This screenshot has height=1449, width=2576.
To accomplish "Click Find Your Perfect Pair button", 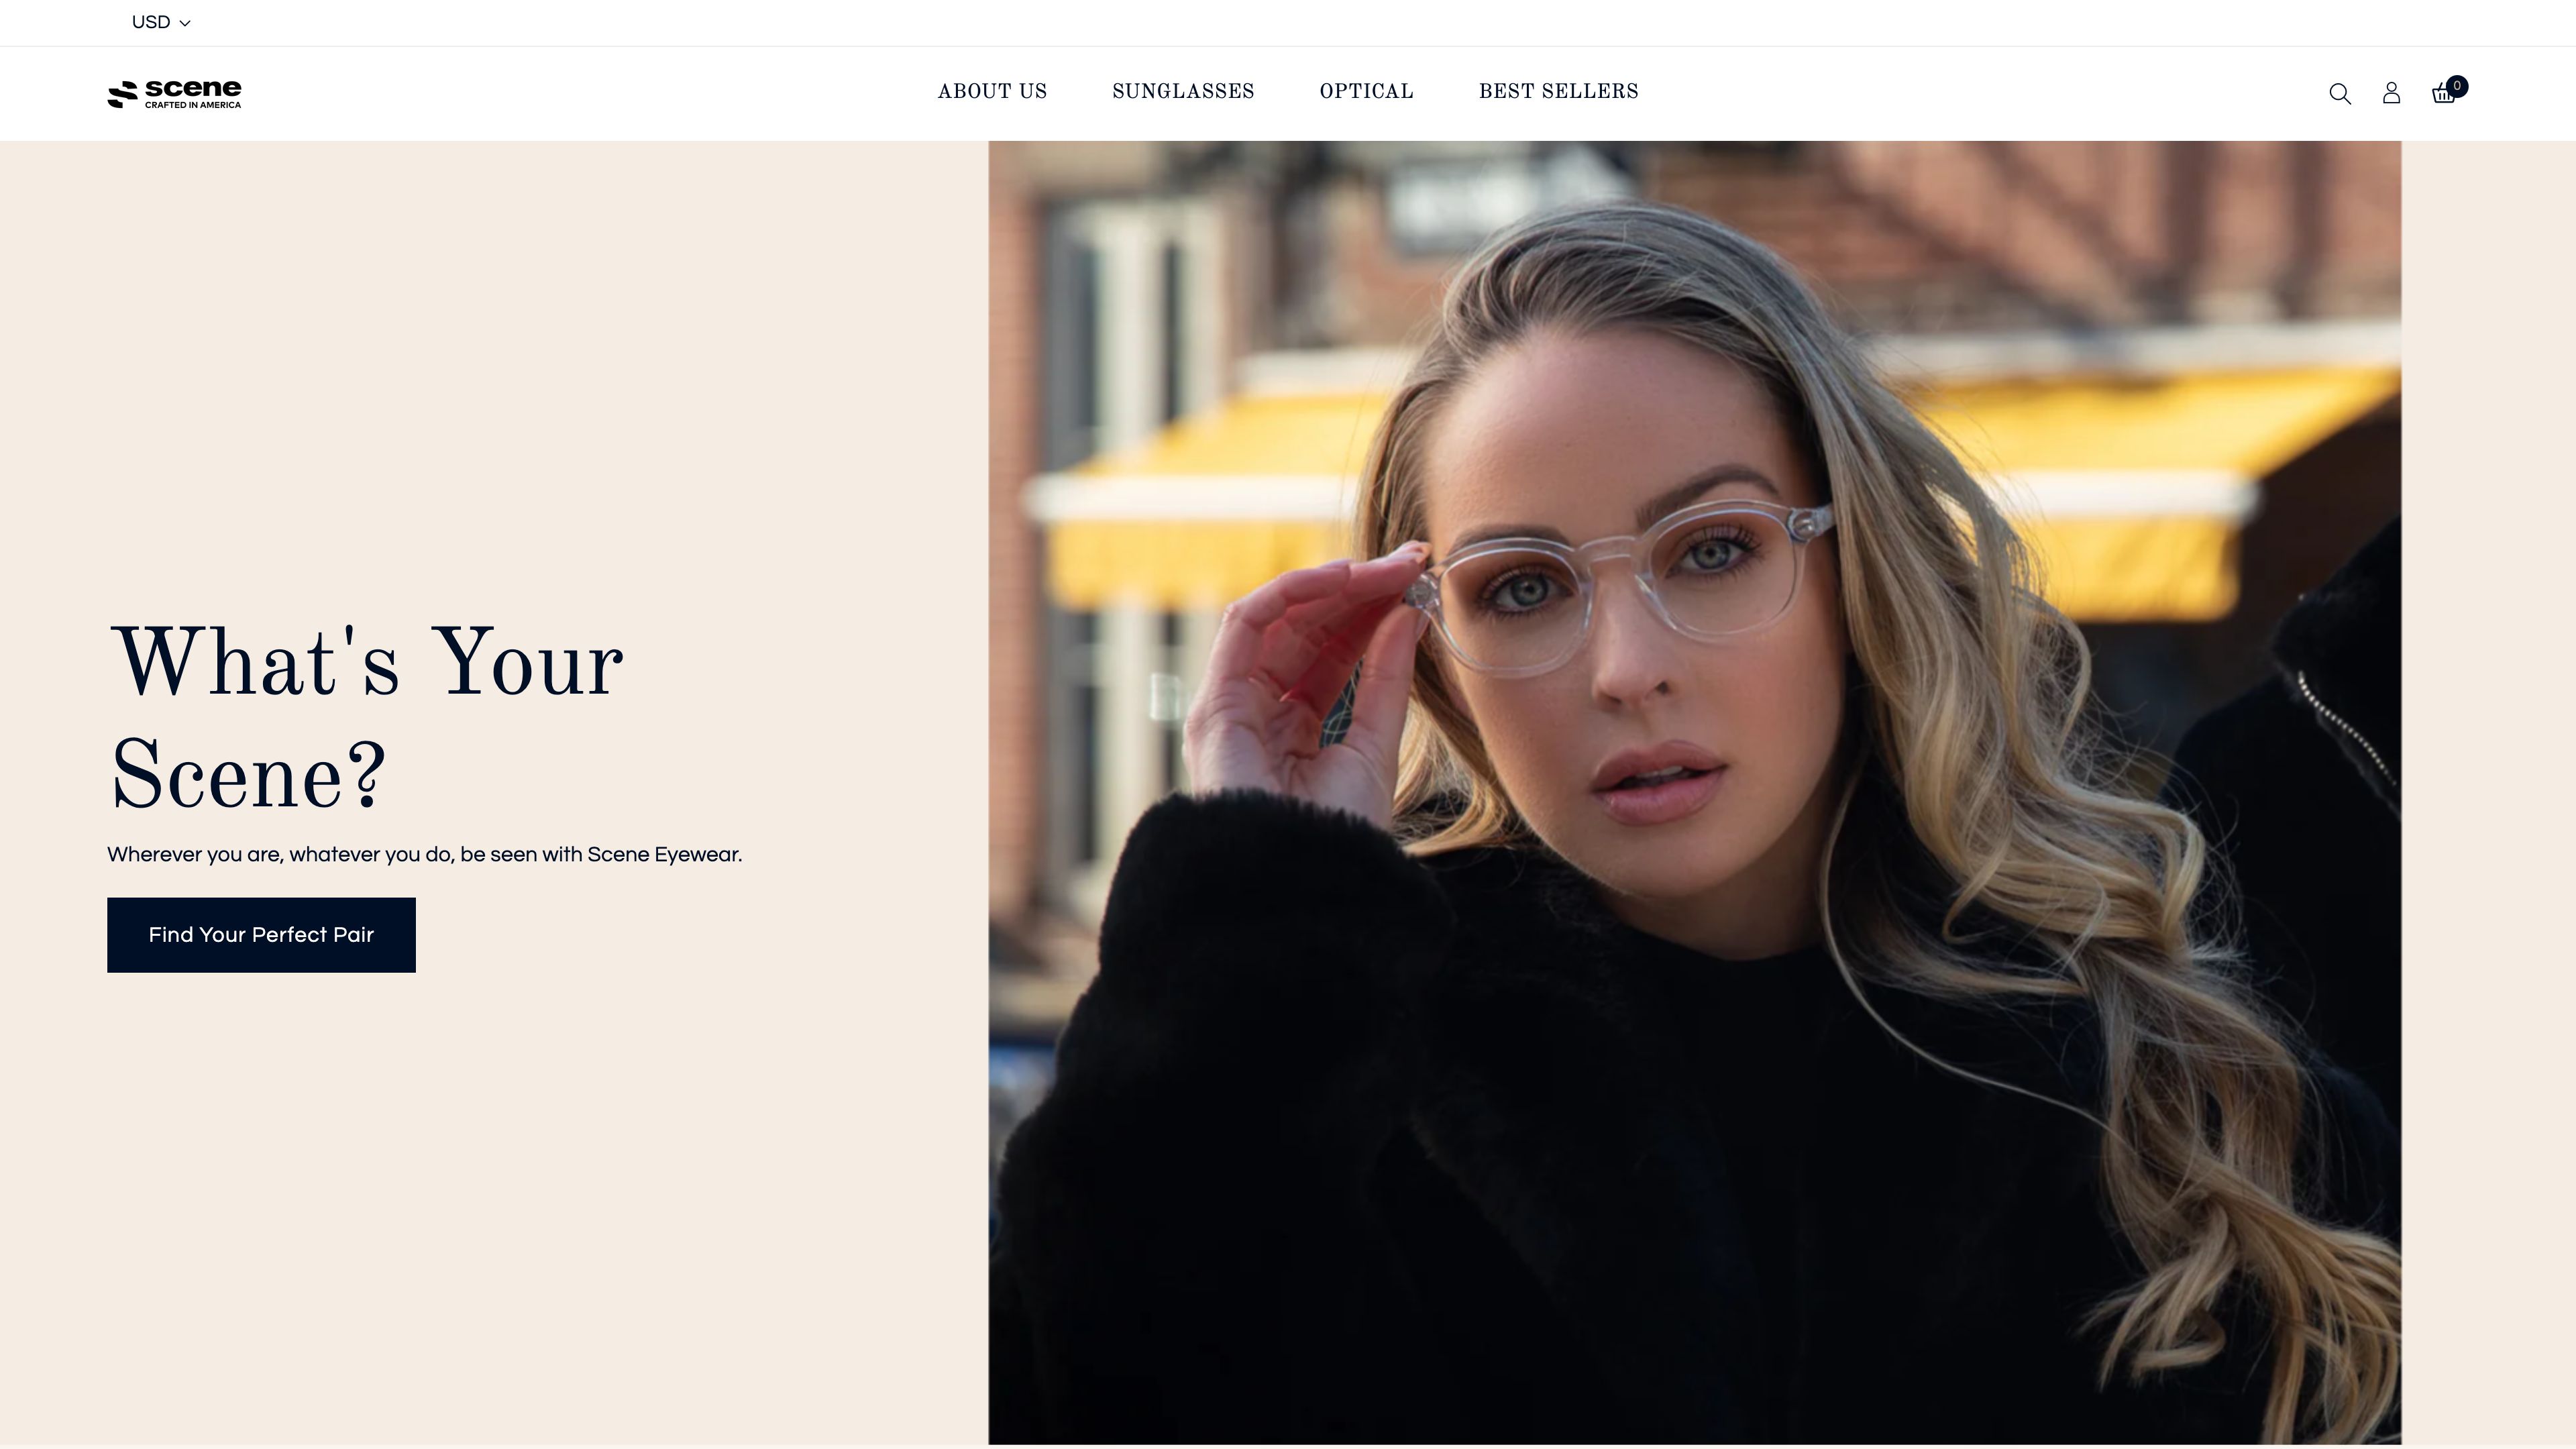I will [261, 935].
